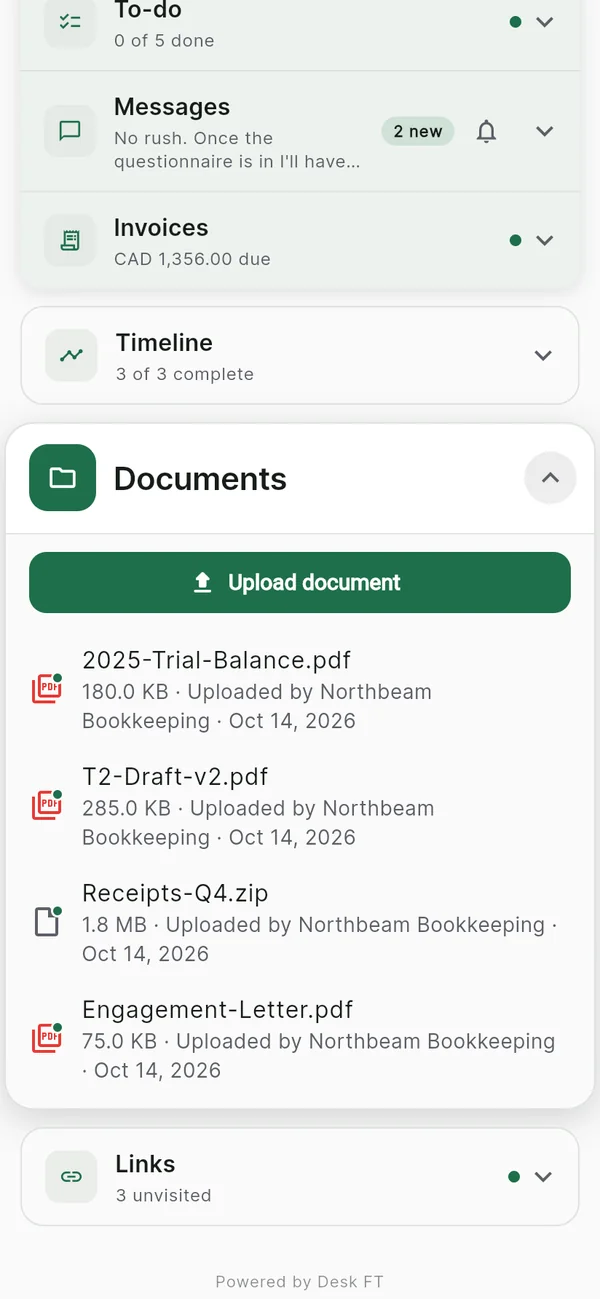Open the 2025-Trial-Balance.pdf file name
Screen dimensions: 600x1299
[216, 660]
